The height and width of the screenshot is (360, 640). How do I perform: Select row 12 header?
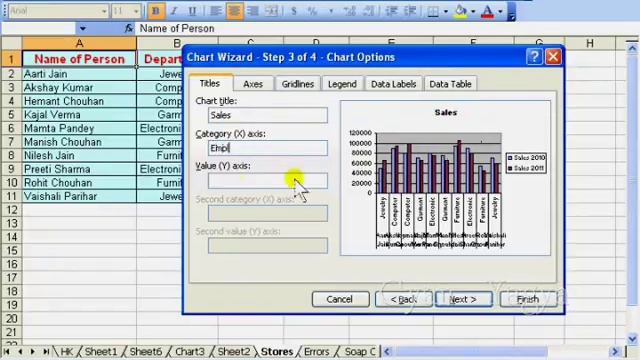click(x=11, y=210)
